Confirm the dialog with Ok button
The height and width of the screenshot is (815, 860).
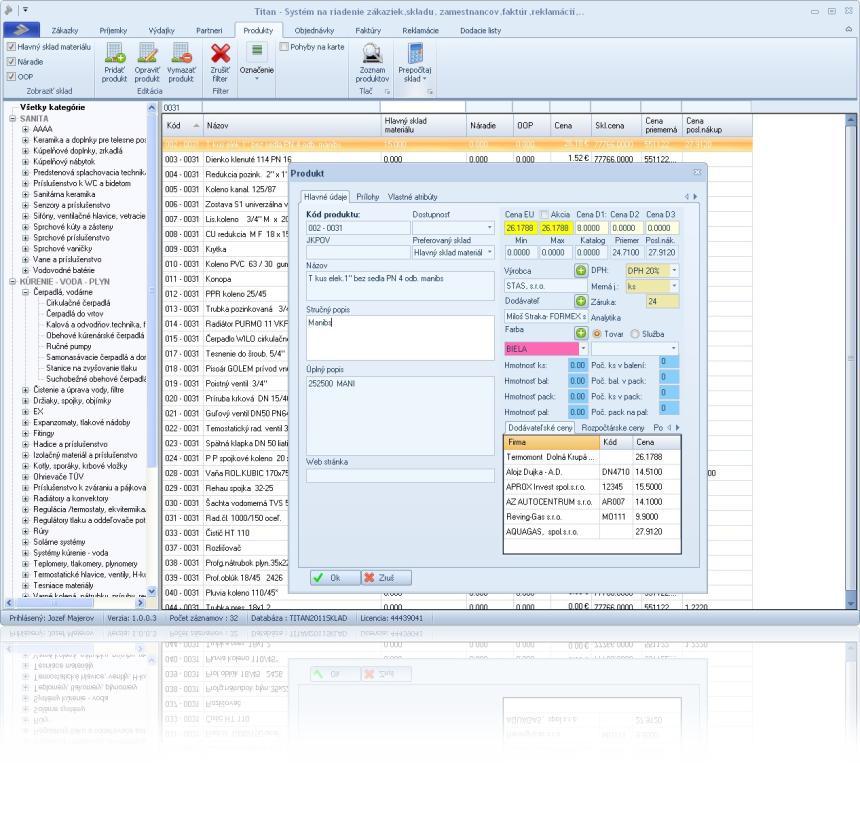click(x=335, y=578)
